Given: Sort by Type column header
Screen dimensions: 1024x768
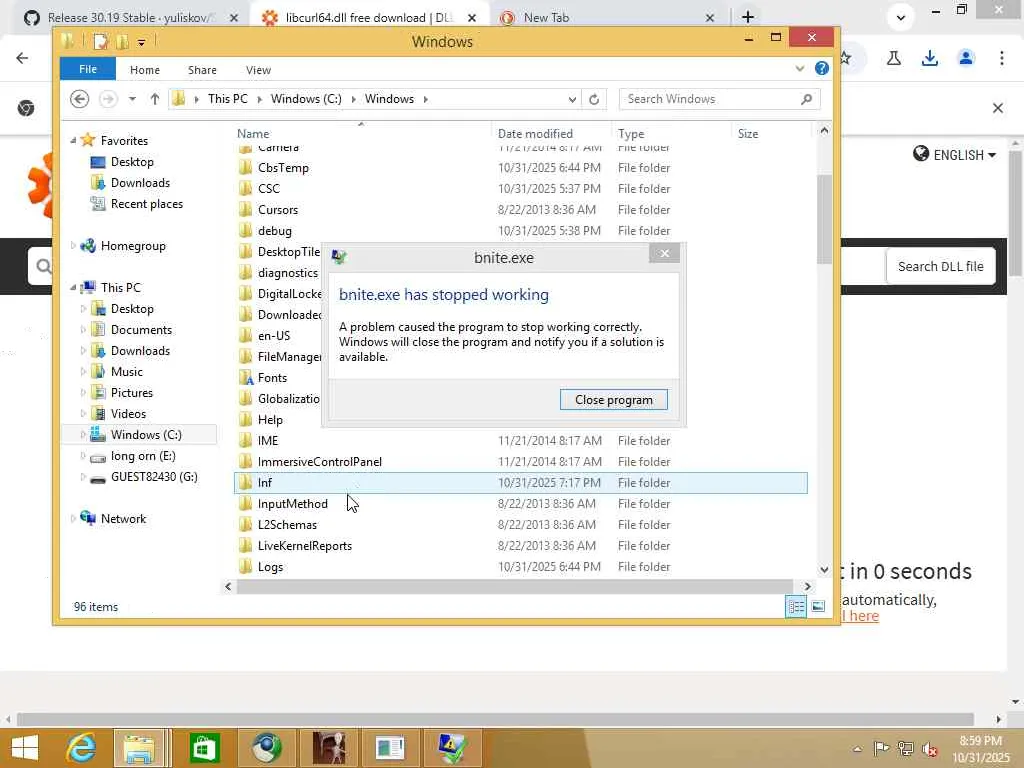Looking at the screenshot, I should (x=631, y=134).
